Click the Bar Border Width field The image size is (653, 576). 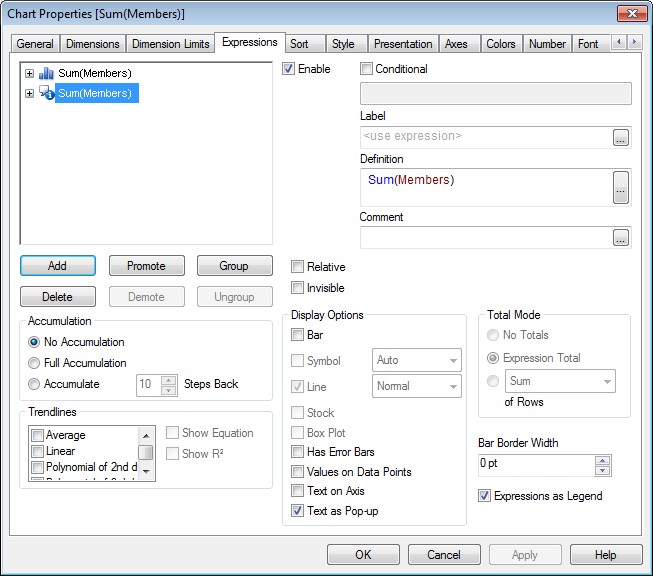(536, 465)
